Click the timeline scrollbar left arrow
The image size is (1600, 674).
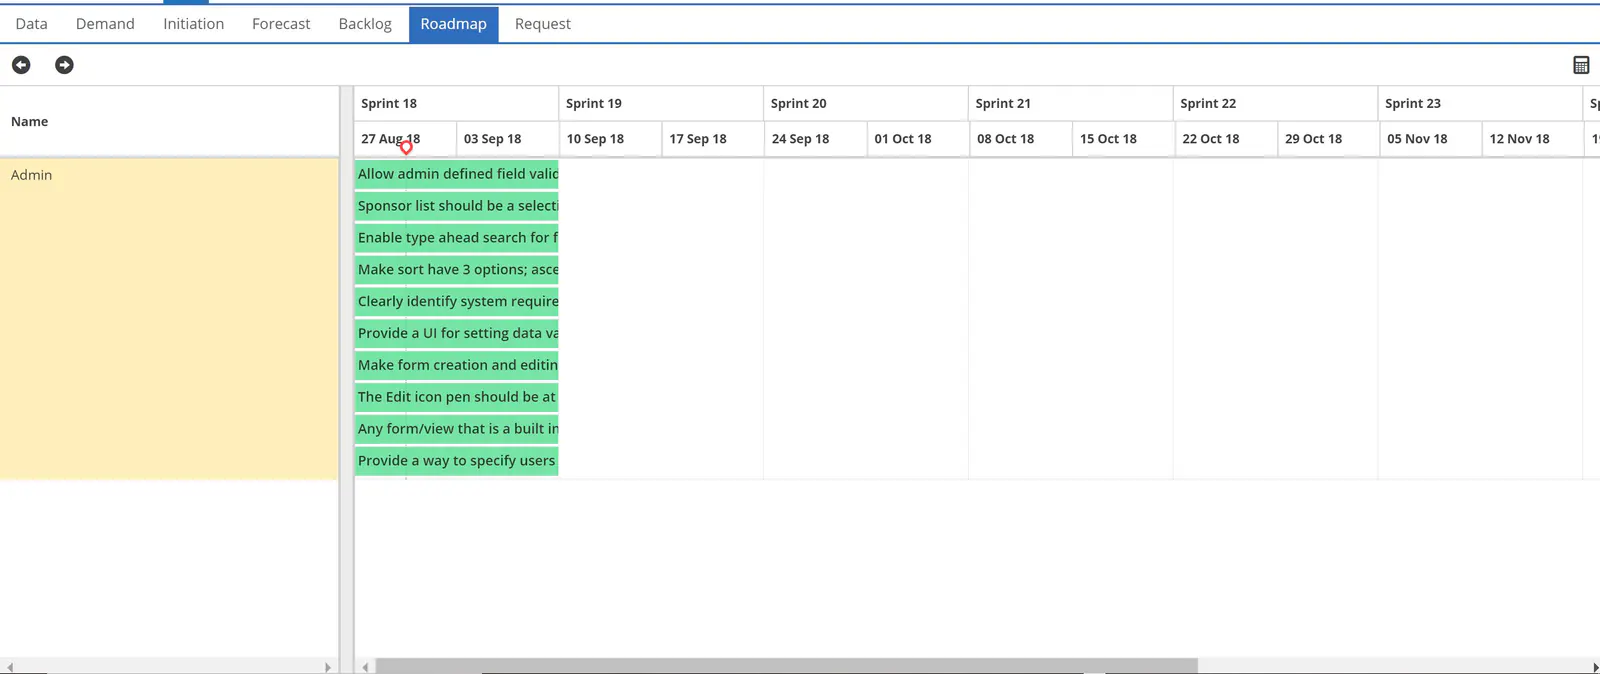pos(365,667)
